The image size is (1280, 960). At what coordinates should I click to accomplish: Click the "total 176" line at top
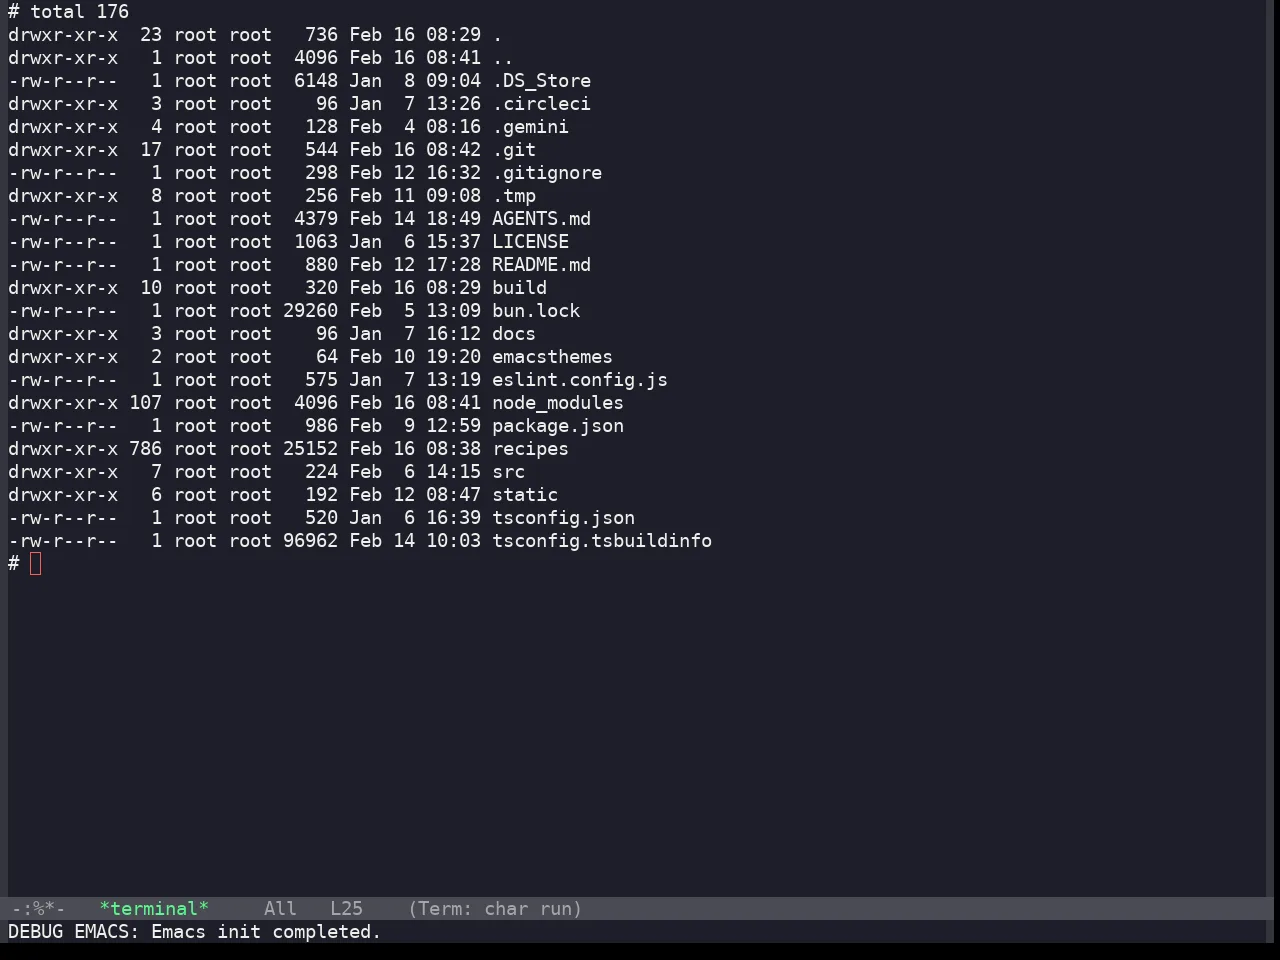79,12
